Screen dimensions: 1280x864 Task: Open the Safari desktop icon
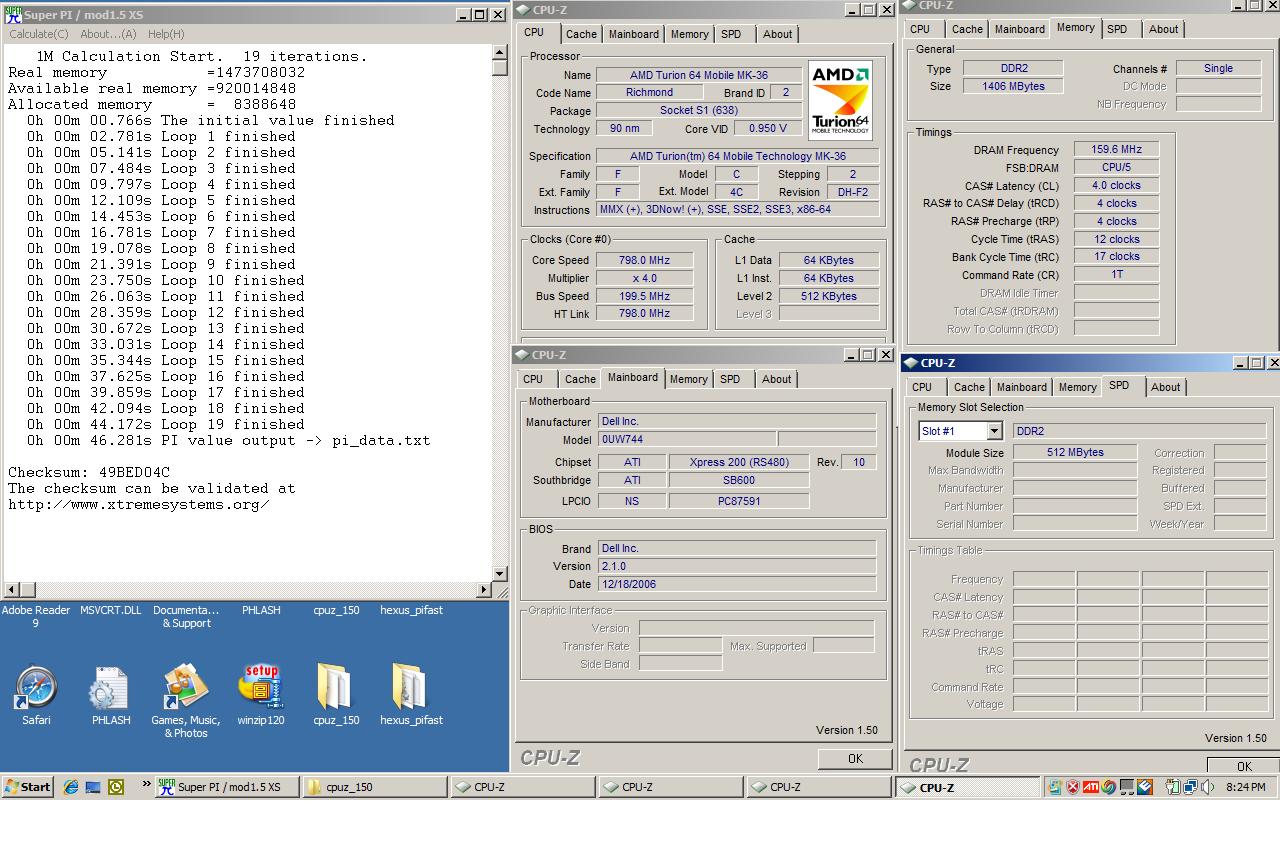click(x=36, y=688)
